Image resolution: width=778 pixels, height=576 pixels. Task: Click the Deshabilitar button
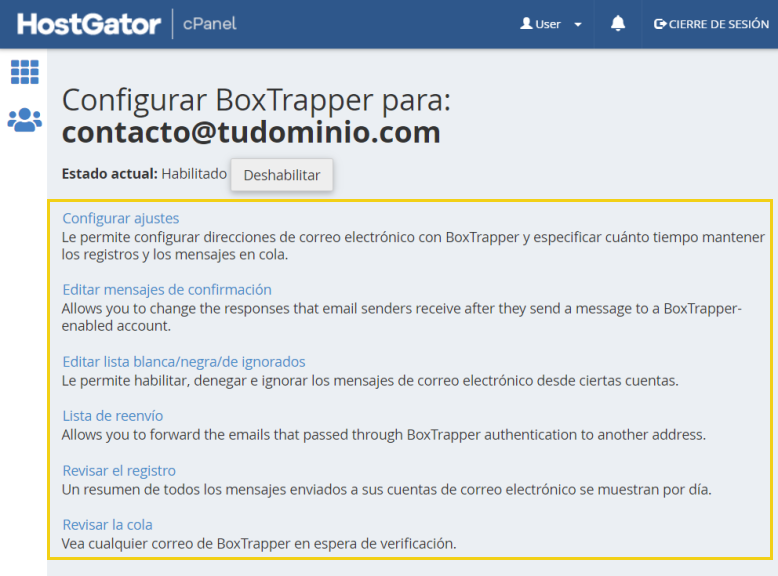282,175
